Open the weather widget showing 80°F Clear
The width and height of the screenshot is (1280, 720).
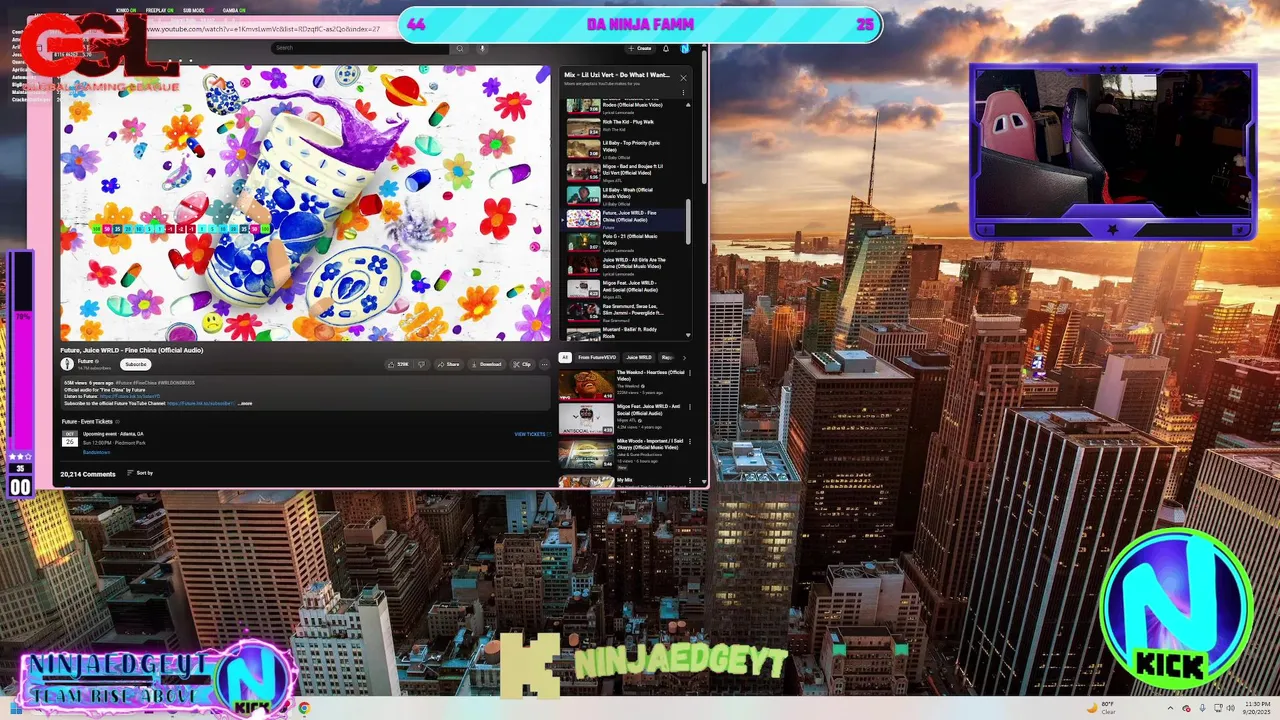(x=1099, y=708)
